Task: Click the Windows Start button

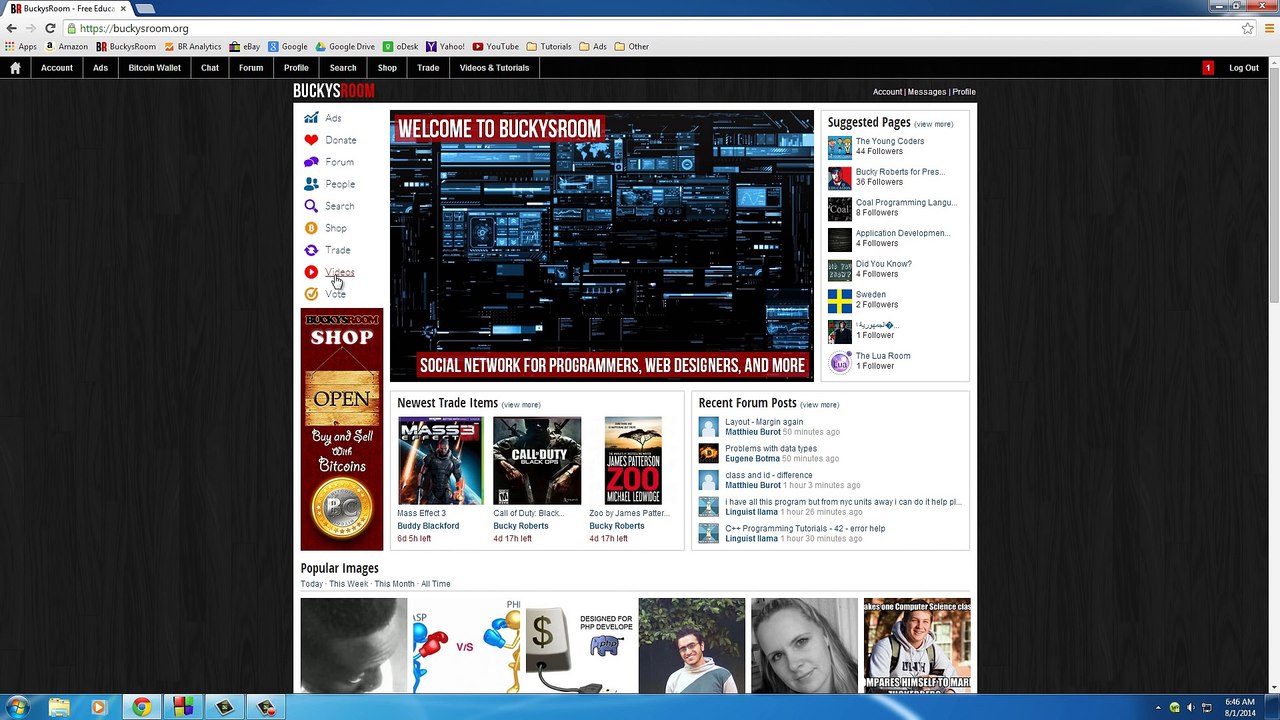Action: 17,707
